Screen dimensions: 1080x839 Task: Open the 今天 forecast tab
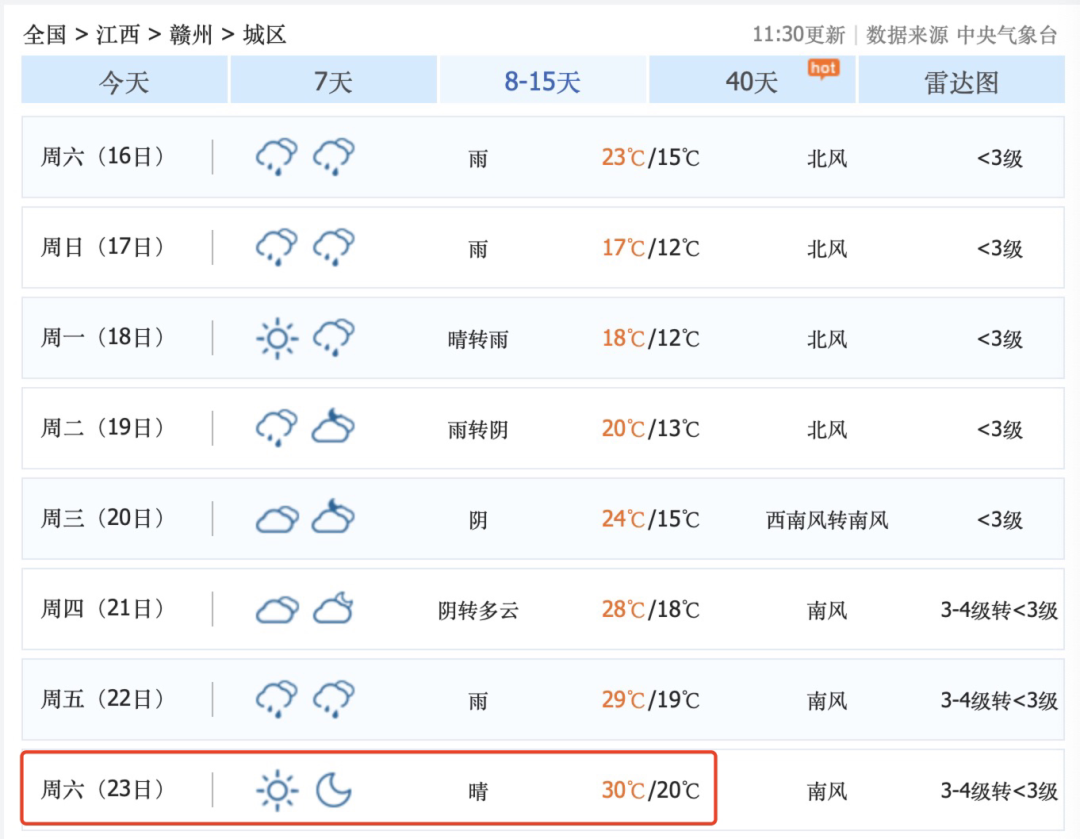[x=124, y=80]
